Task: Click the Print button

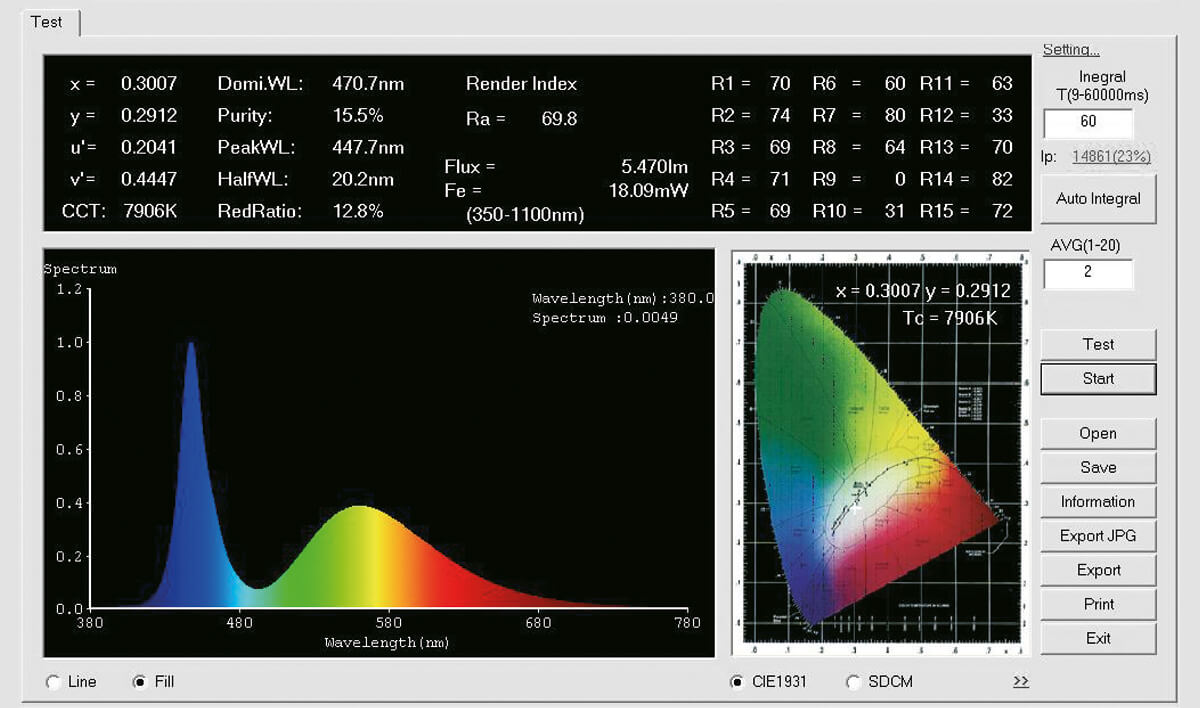Action: [x=1098, y=604]
